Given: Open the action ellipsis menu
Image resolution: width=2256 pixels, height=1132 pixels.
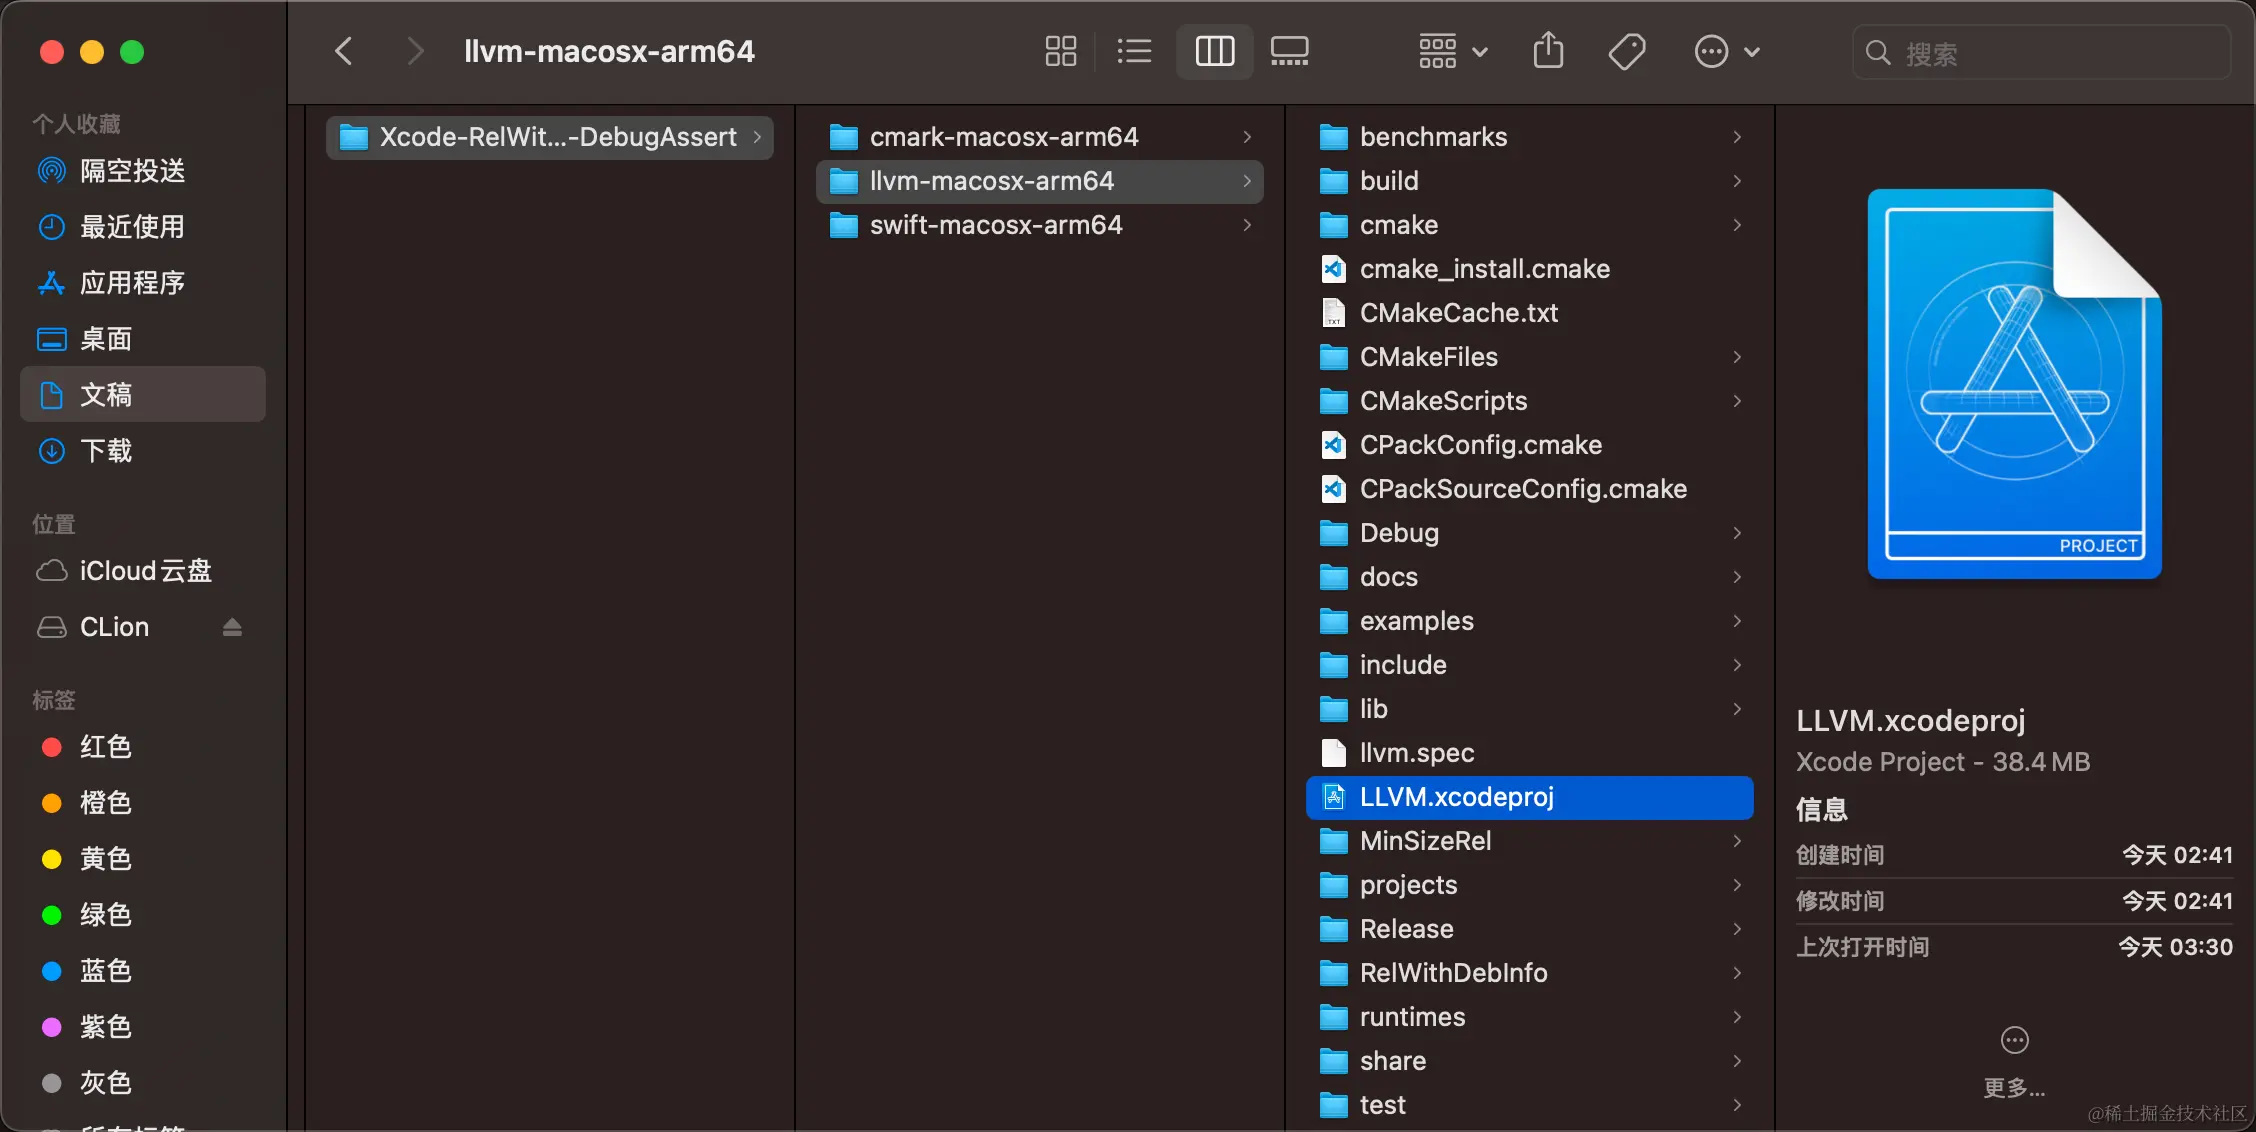Looking at the screenshot, I should 1727,51.
